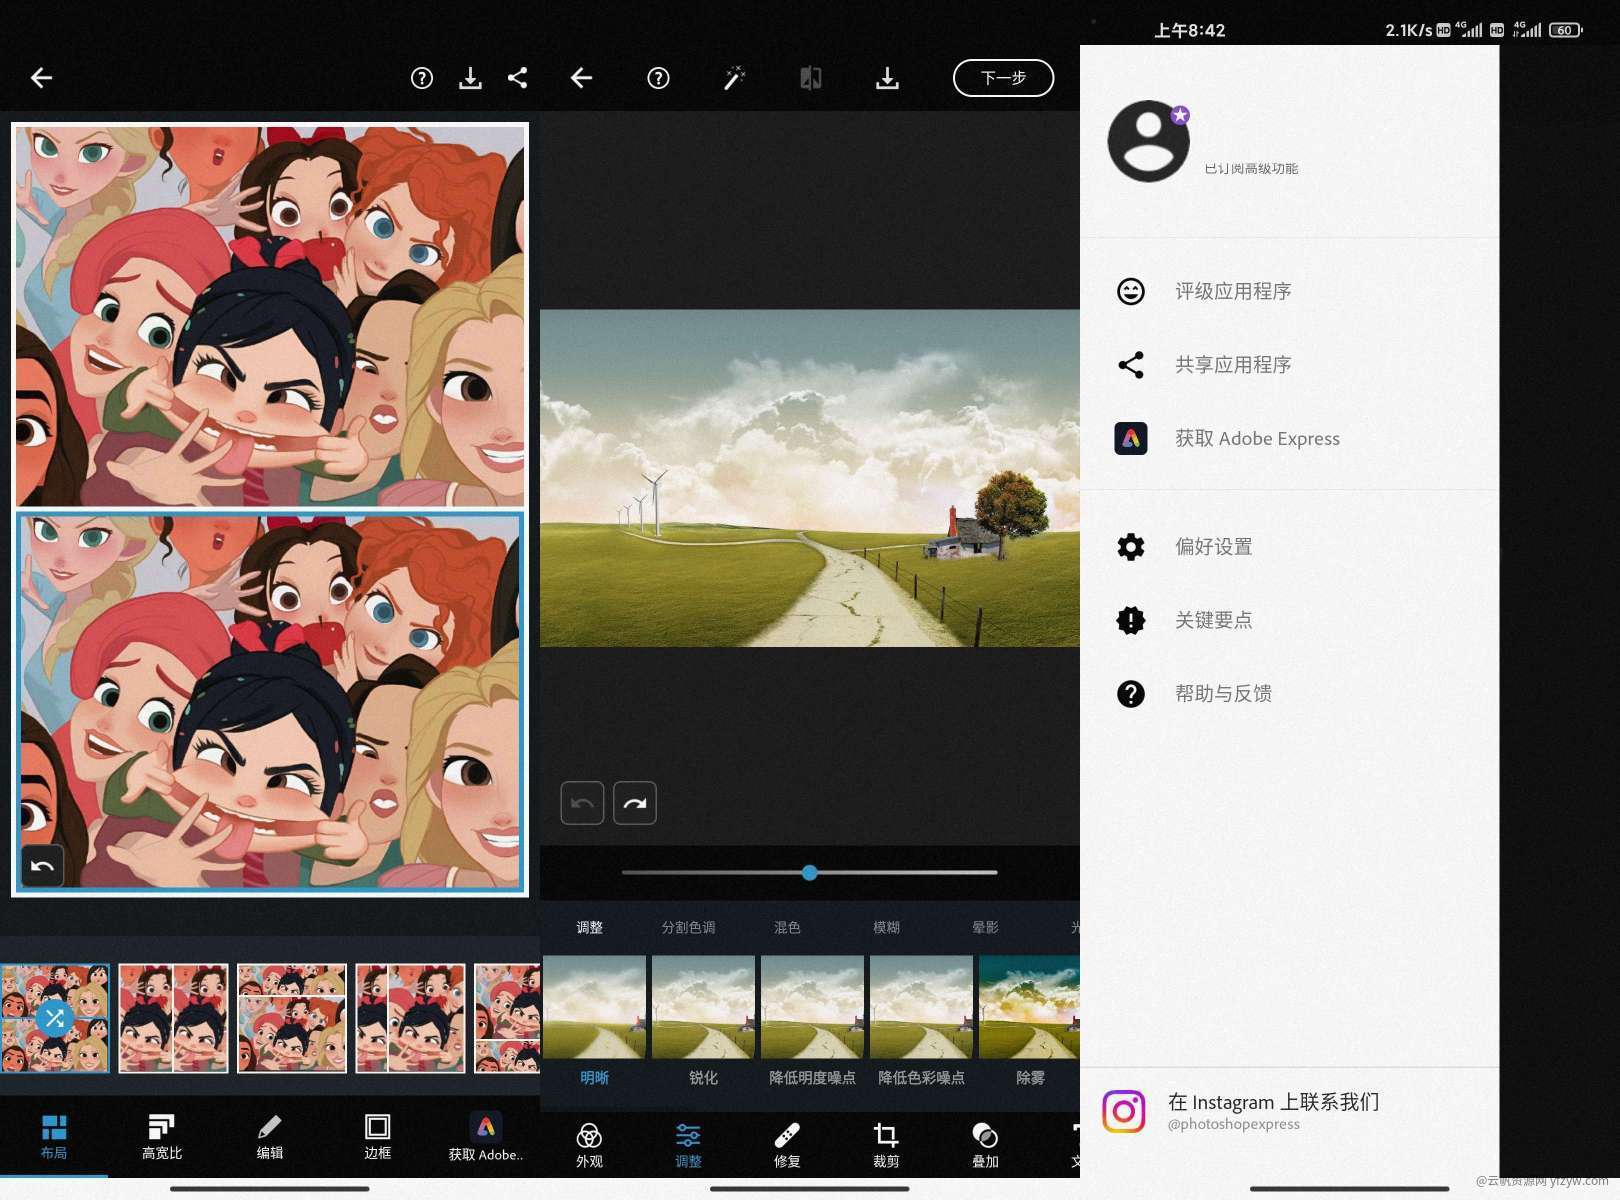Select the 降低明度噪点 thumbnail
This screenshot has width=1620, height=1200.
[812, 1007]
